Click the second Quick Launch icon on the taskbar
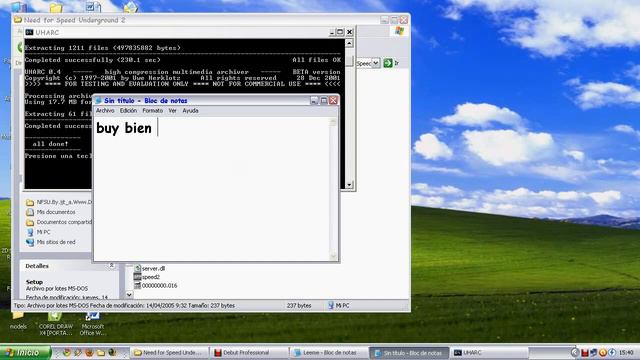Image resolution: width=640 pixels, height=360 pixels. pyautogui.click(x=78, y=352)
